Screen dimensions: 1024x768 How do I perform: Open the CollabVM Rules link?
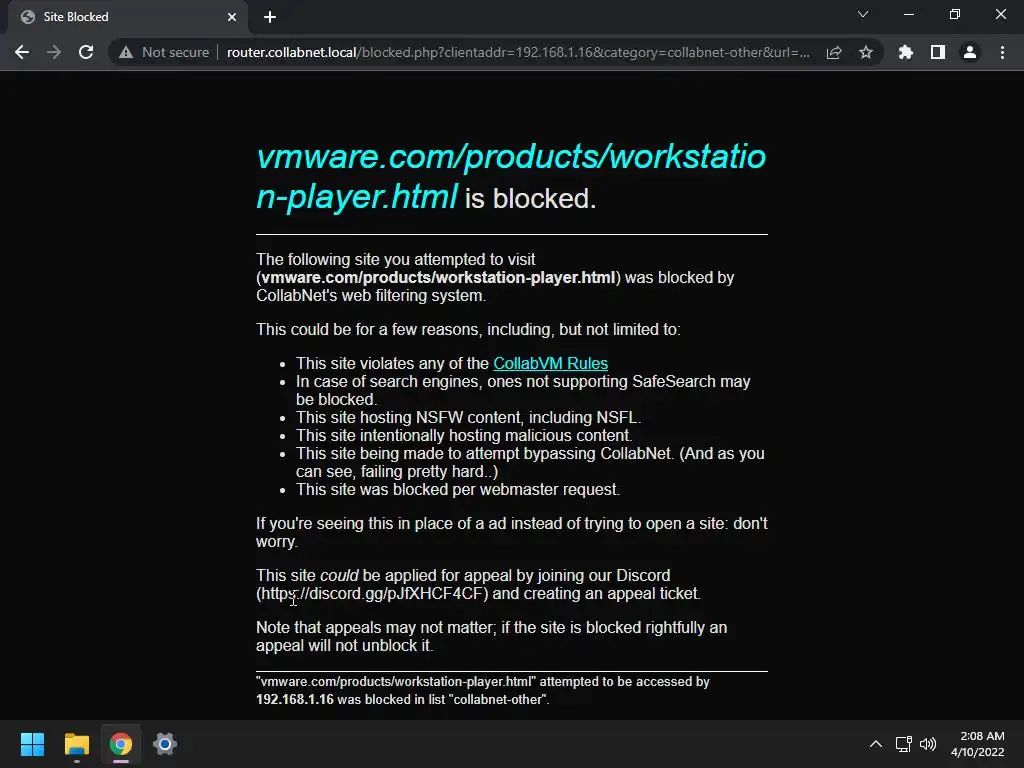pyautogui.click(x=551, y=363)
